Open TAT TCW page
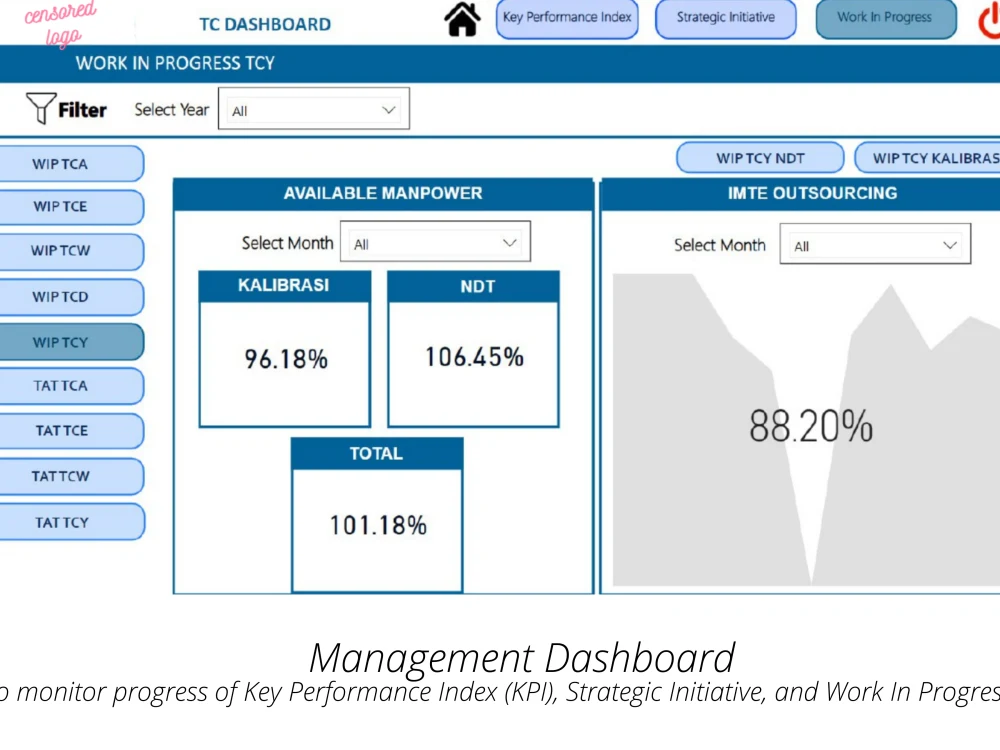 71,476
